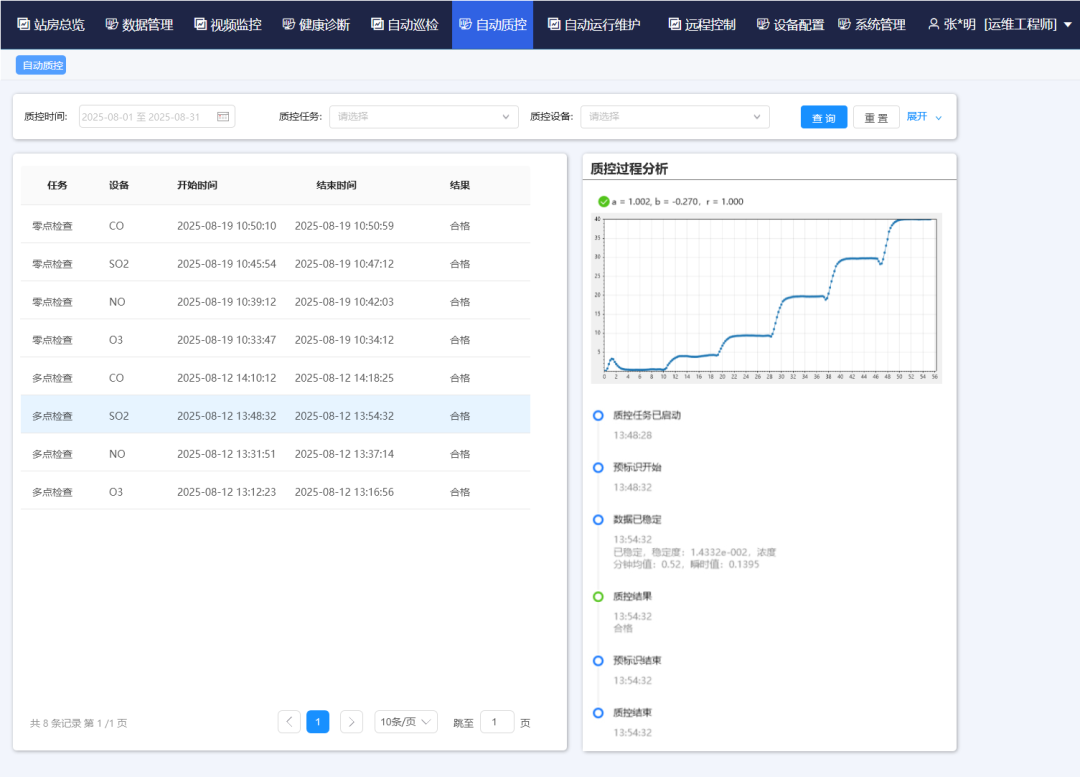Click the icon beside 站房总览

point(23,24)
